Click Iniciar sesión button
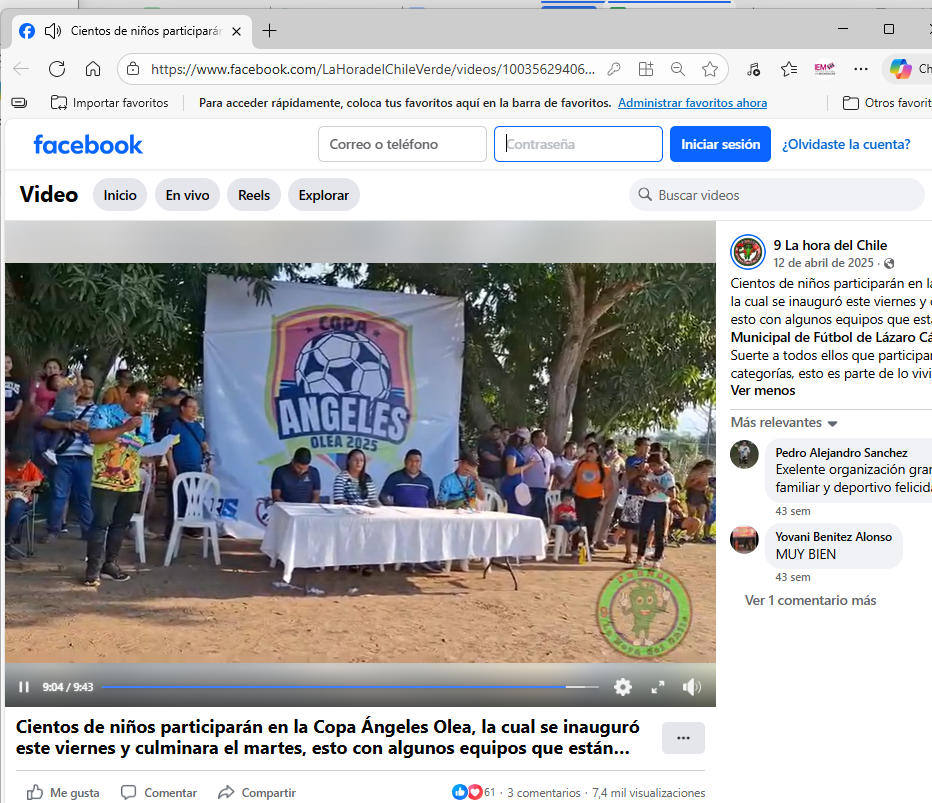This screenshot has height=803, width=932. point(720,144)
